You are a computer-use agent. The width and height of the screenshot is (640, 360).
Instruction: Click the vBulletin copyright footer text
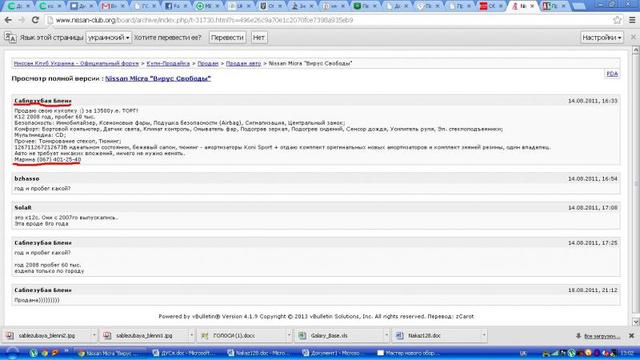point(316,316)
